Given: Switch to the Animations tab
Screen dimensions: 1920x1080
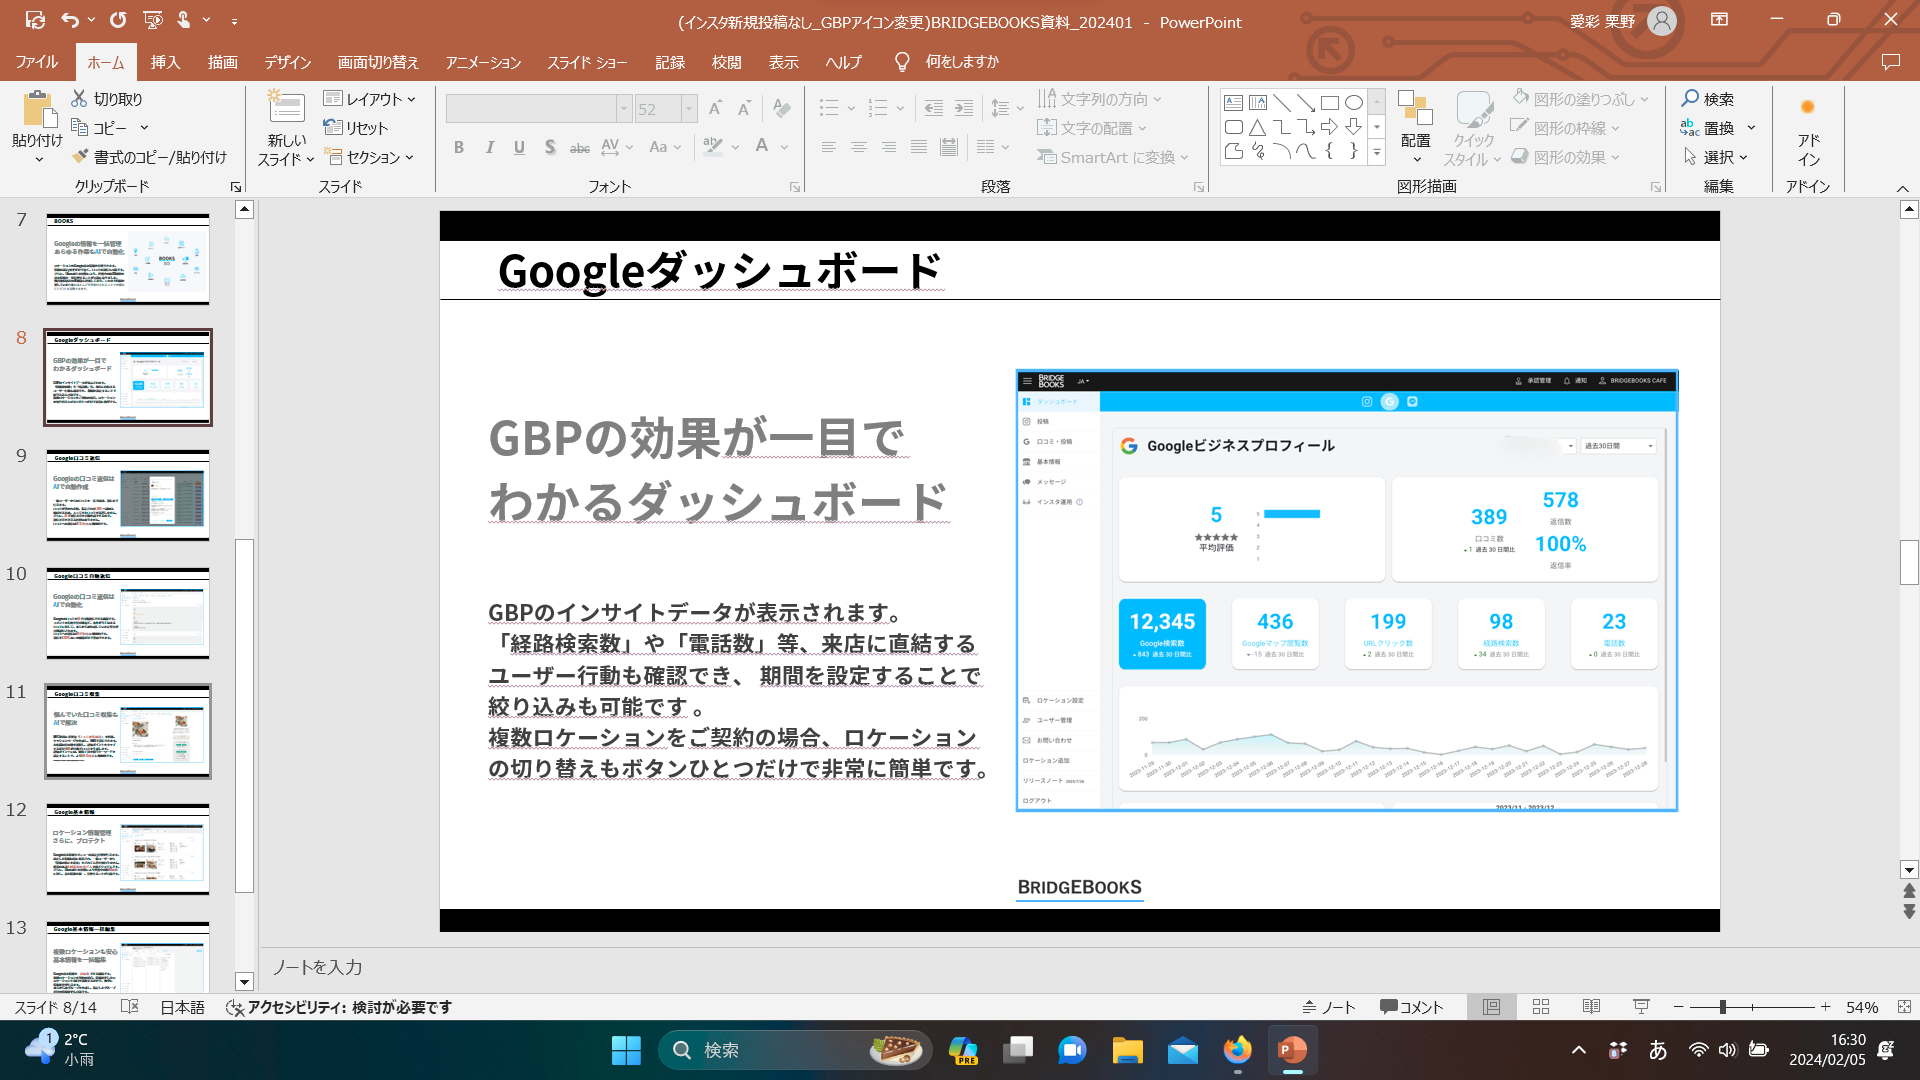Looking at the screenshot, I should (x=483, y=62).
